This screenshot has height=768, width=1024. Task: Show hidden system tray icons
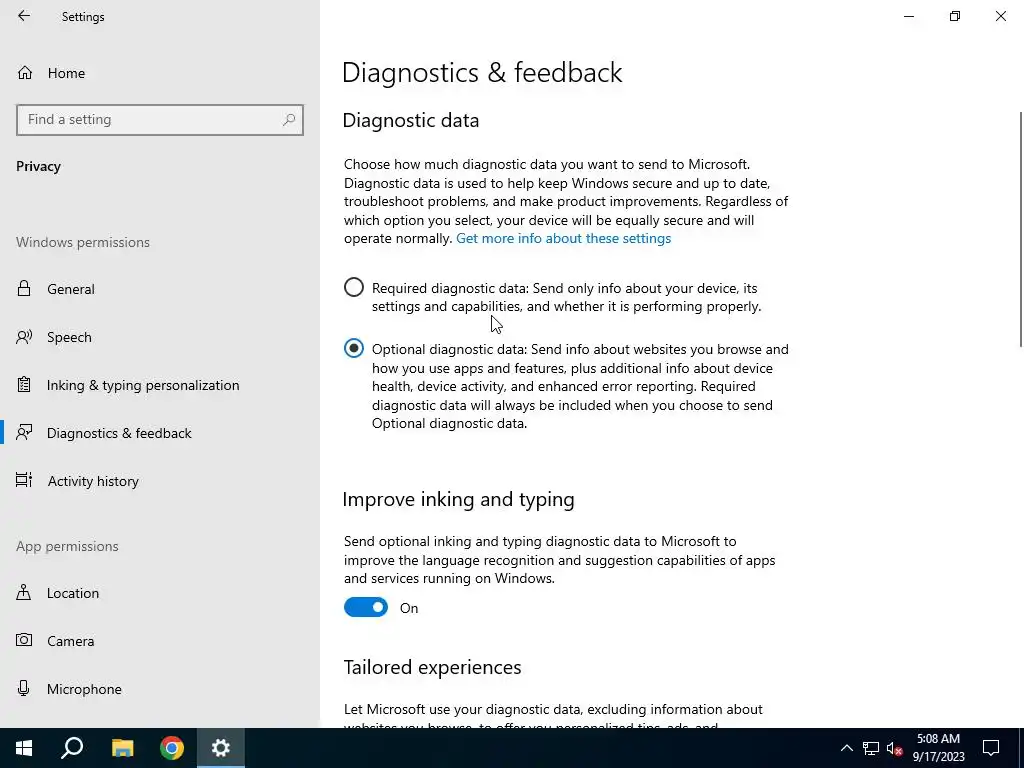(x=846, y=748)
